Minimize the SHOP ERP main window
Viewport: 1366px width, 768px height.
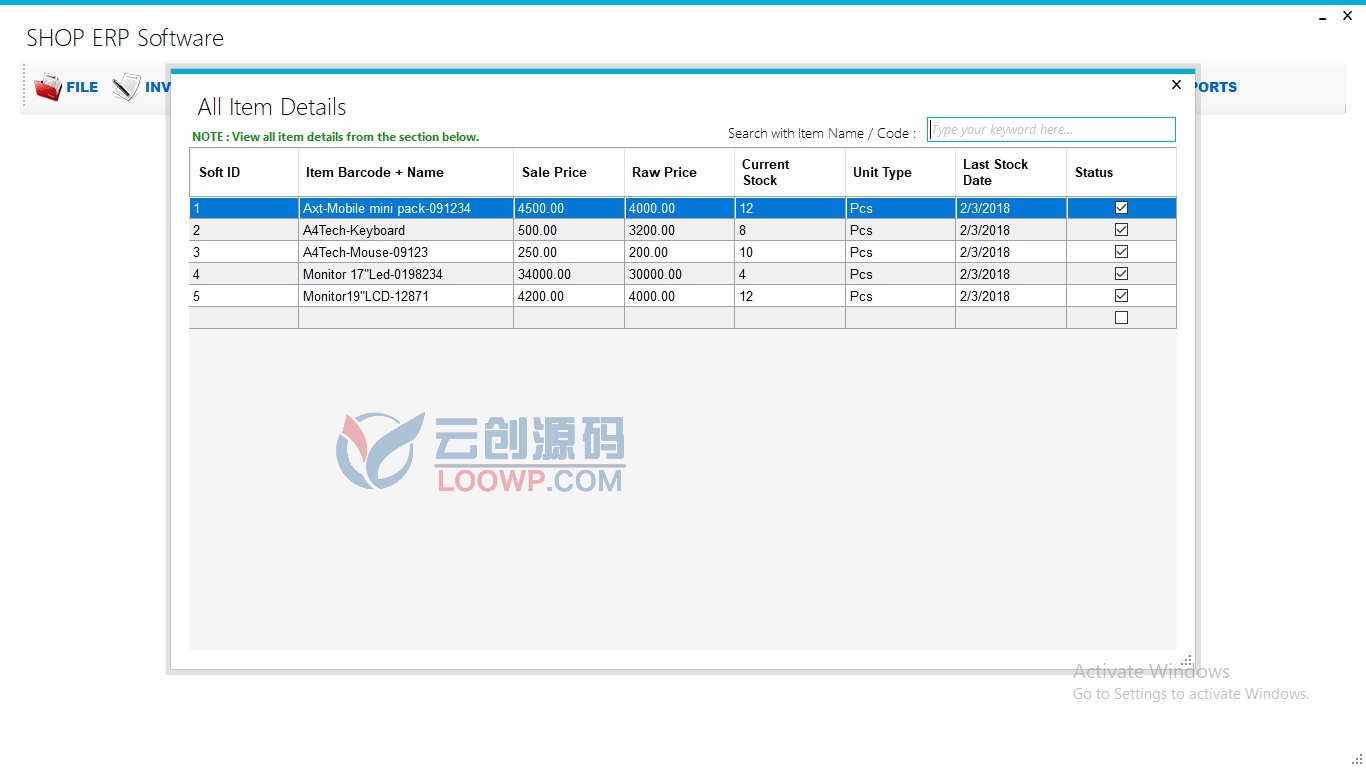(x=1322, y=17)
